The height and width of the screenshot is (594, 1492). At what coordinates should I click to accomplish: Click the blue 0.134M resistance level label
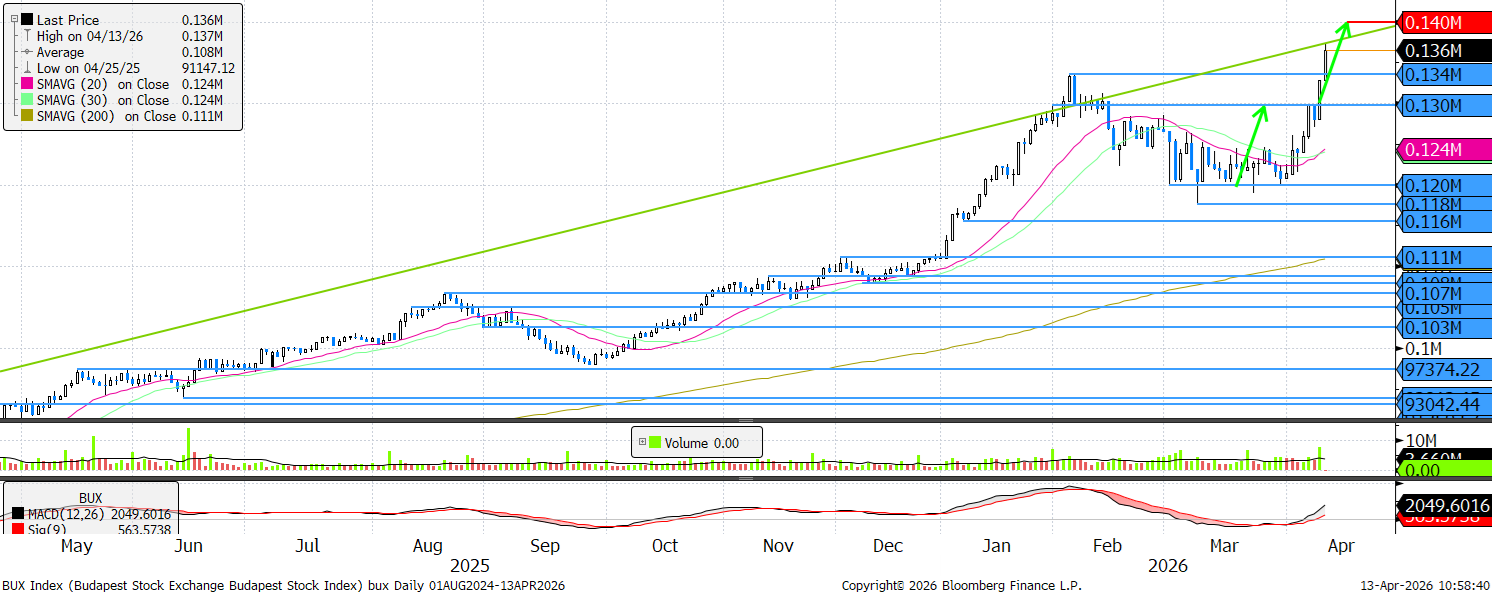pyautogui.click(x=1444, y=75)
